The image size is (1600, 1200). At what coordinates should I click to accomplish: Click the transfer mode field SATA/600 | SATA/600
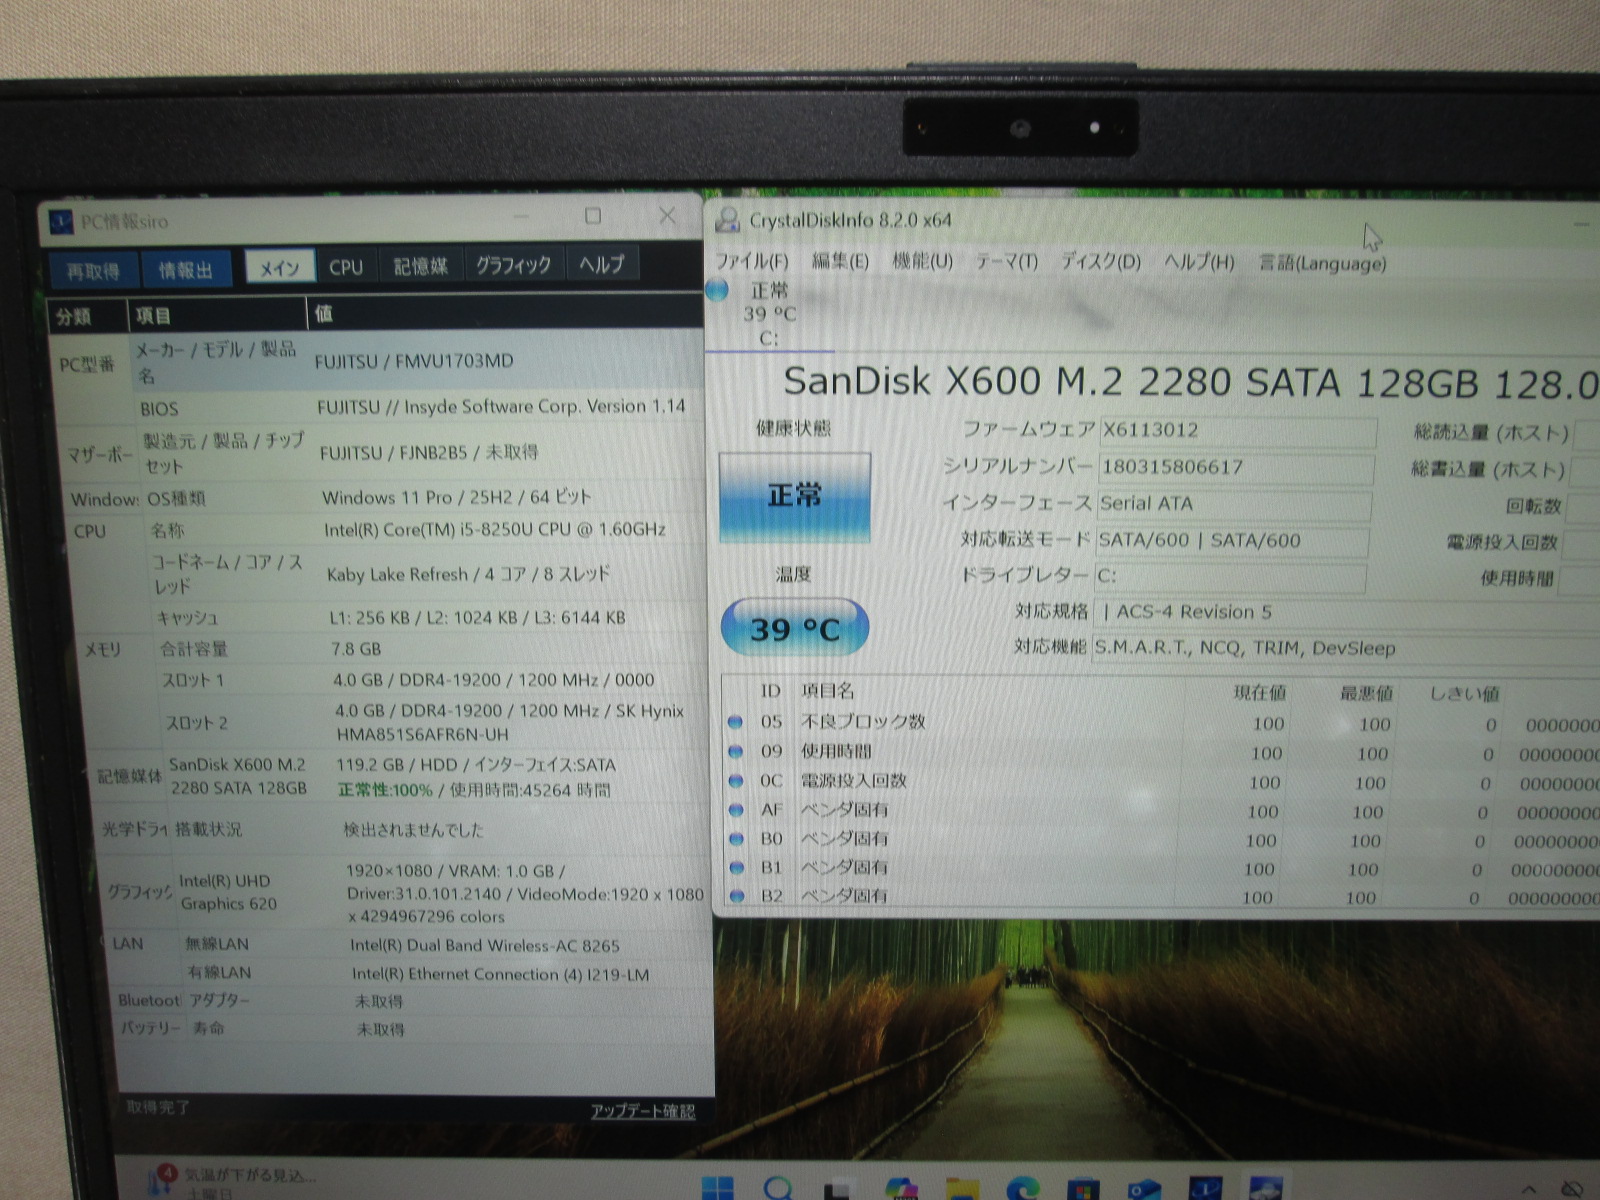point(1232,541)
